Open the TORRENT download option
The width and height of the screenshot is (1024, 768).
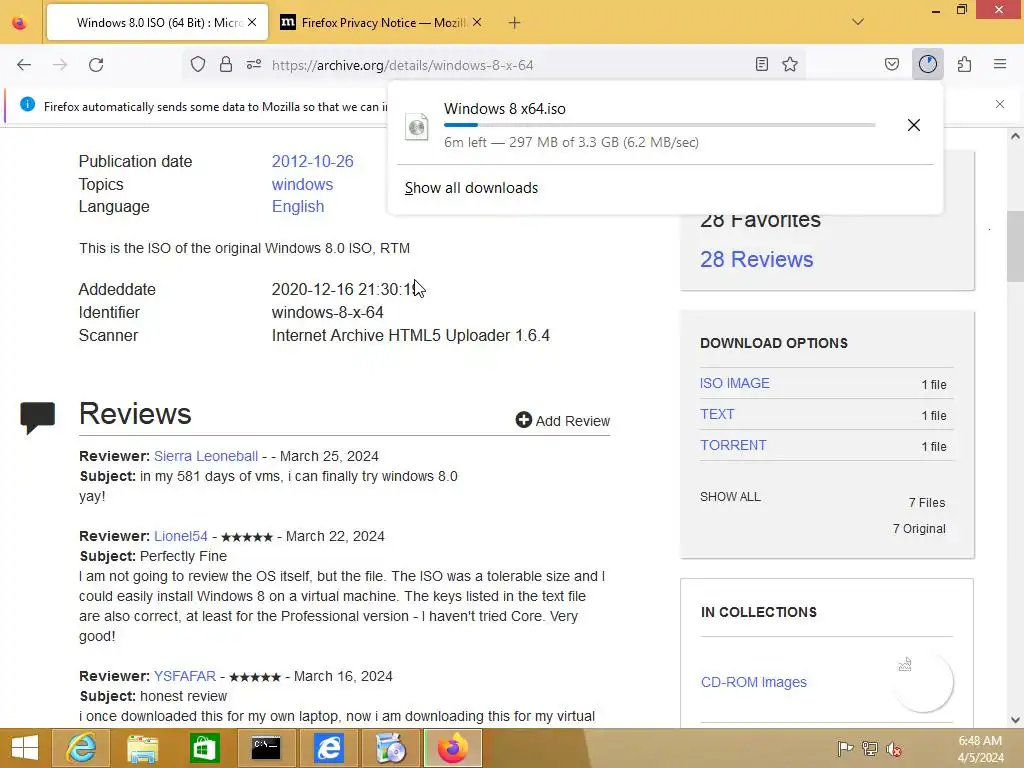(x=733, y=445)
